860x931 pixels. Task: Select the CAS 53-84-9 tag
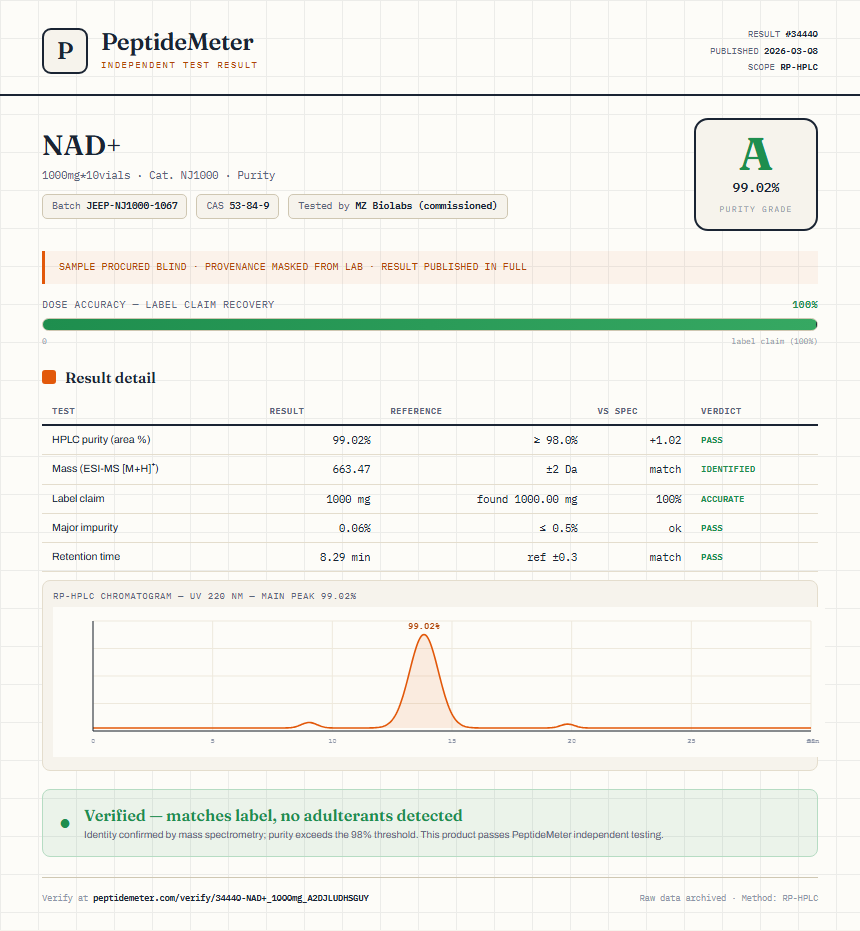coord(238,206)
